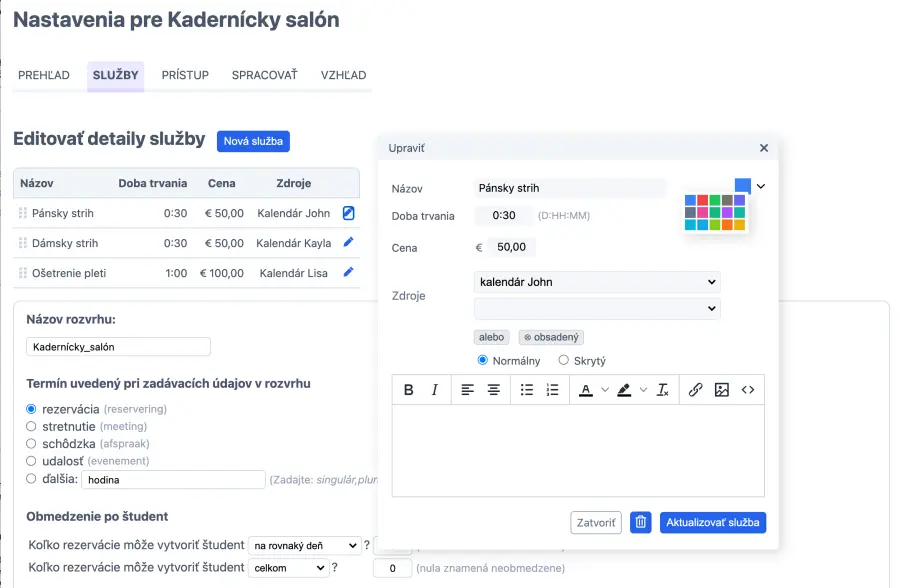The image size is (900, 588).
Task: Switch to the PRÍSTUP tab
Action: (x=185, y=75)
